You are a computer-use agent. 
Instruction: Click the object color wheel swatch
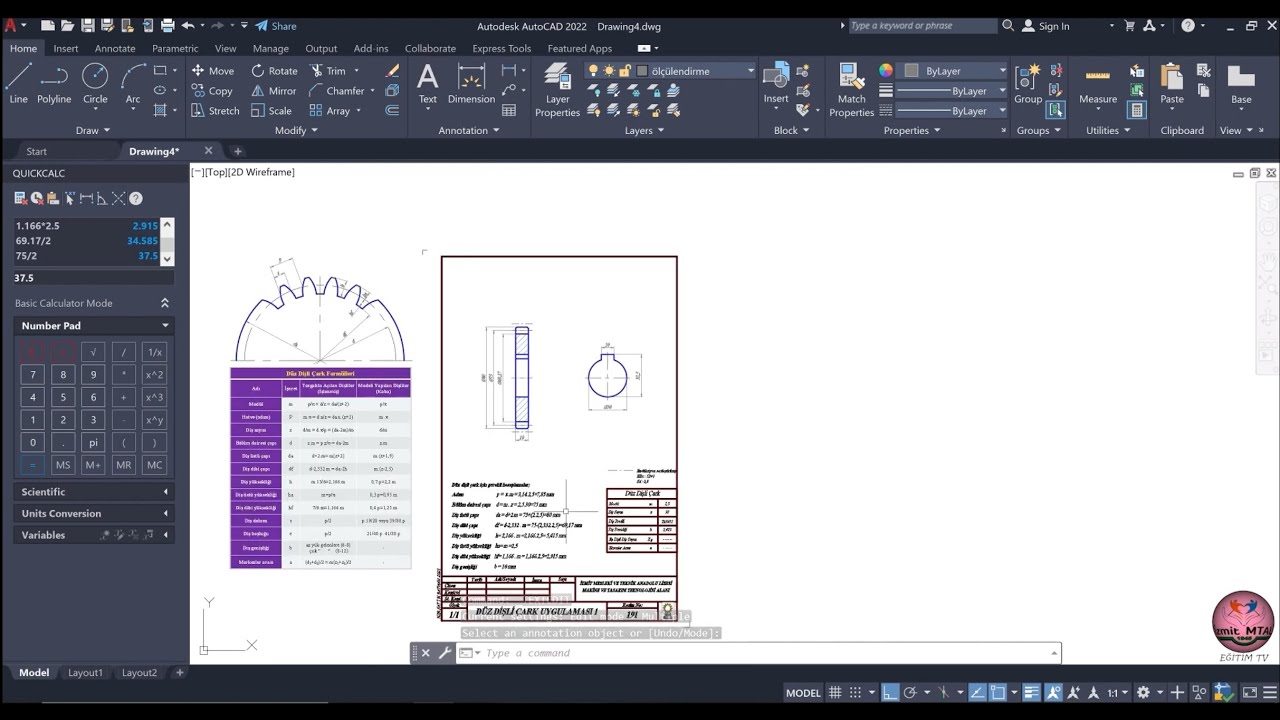886,71
